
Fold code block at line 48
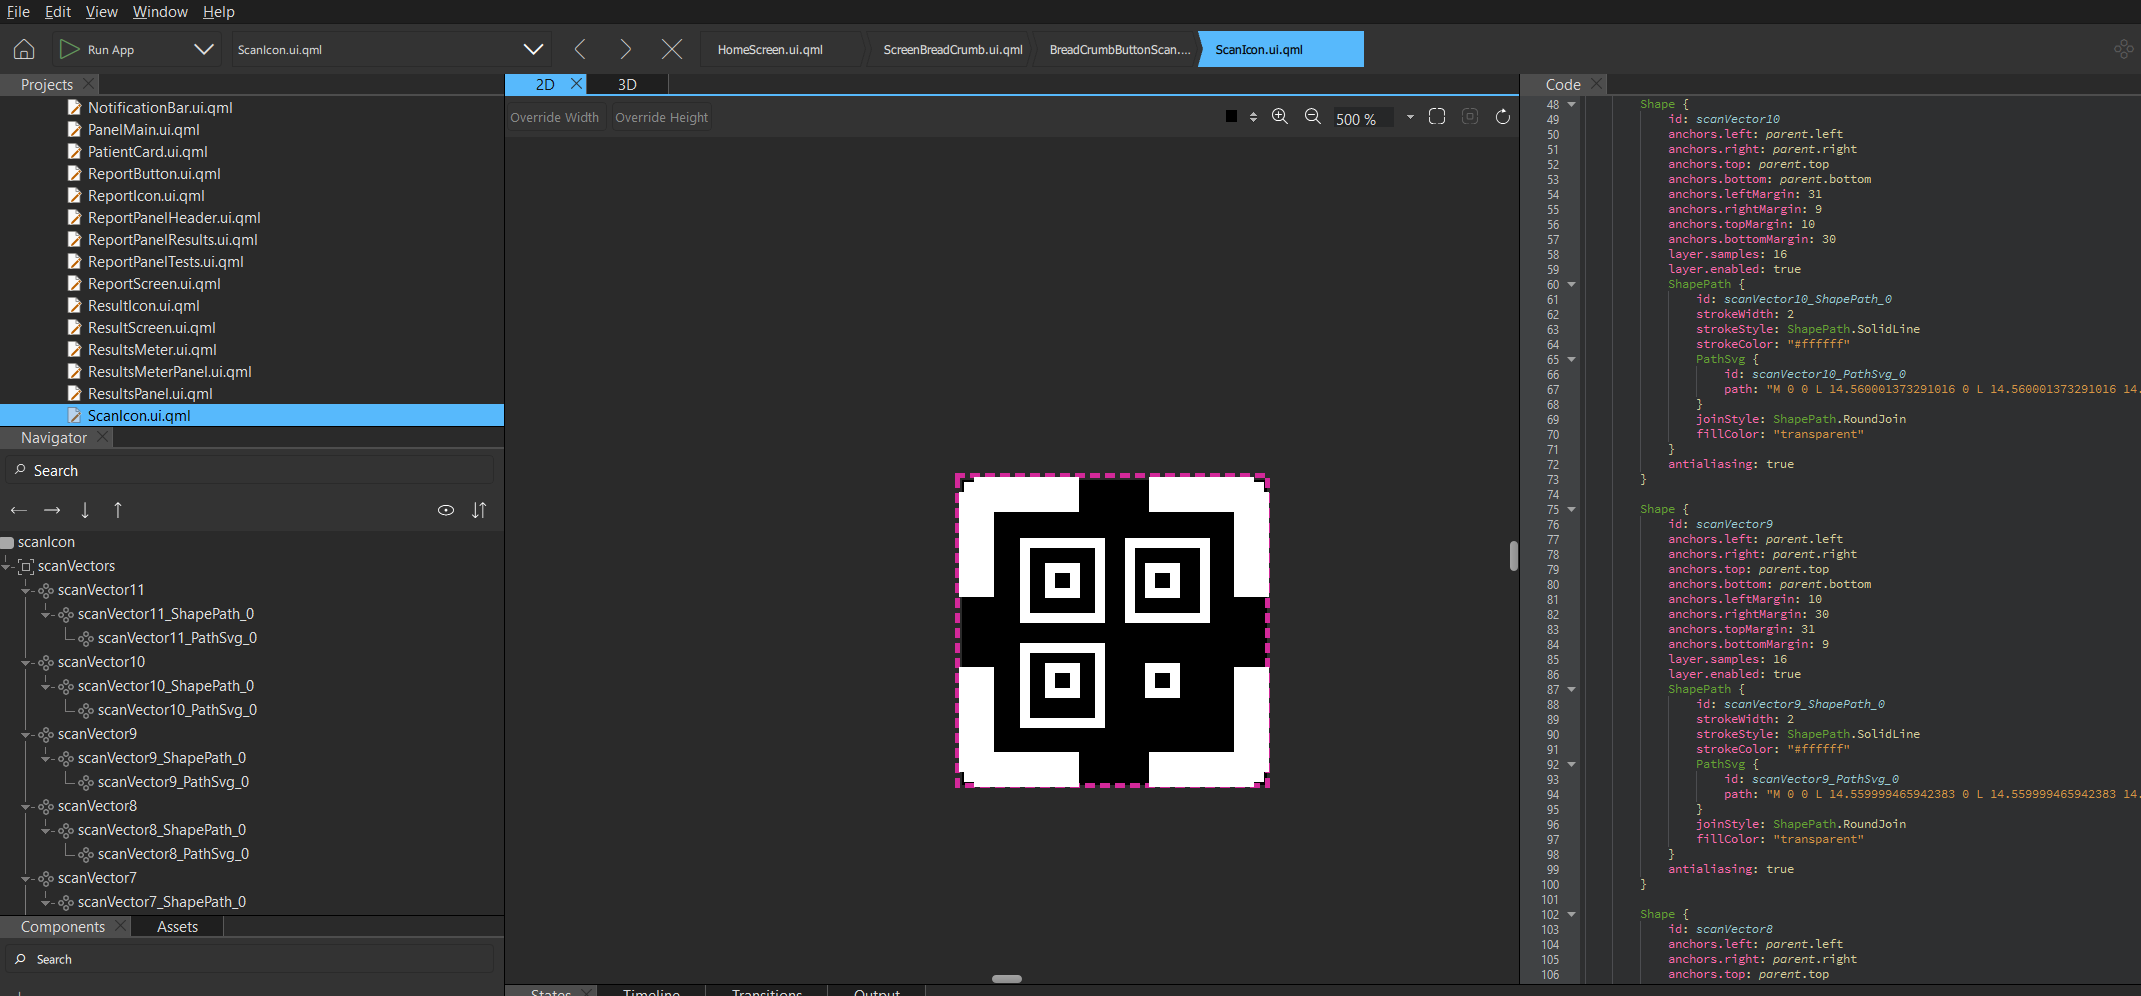(1571, 104)
